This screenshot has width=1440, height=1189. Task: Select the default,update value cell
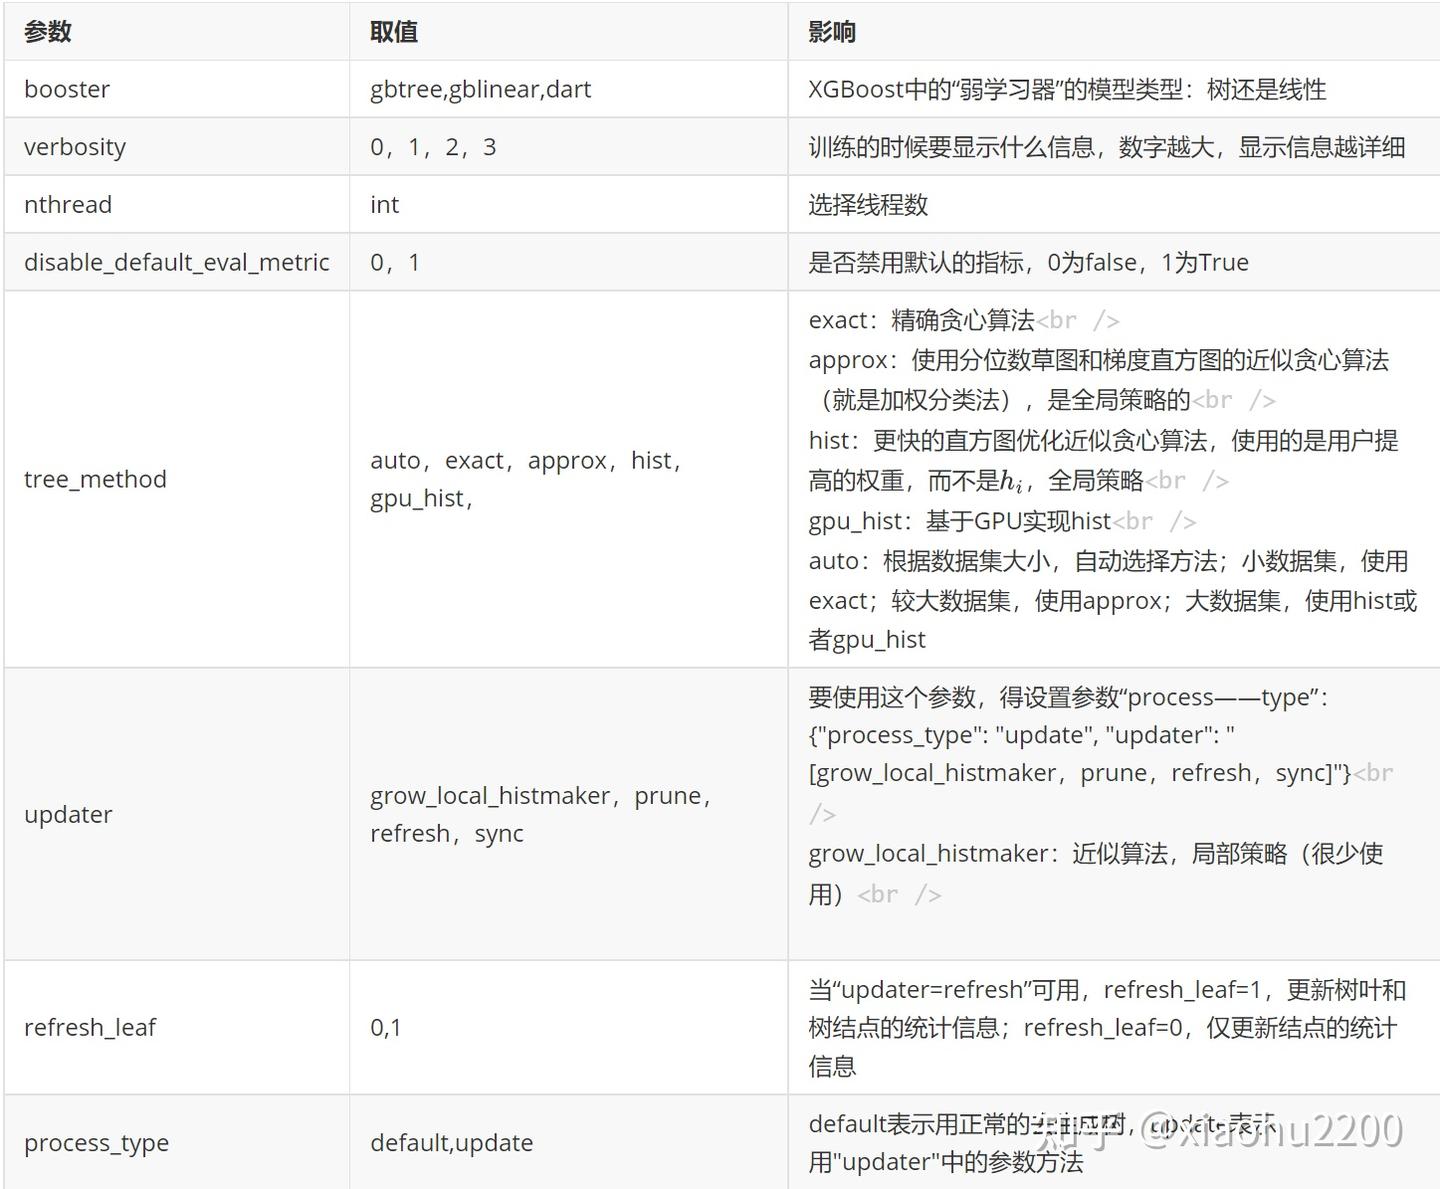click(x=451, y=1142)
